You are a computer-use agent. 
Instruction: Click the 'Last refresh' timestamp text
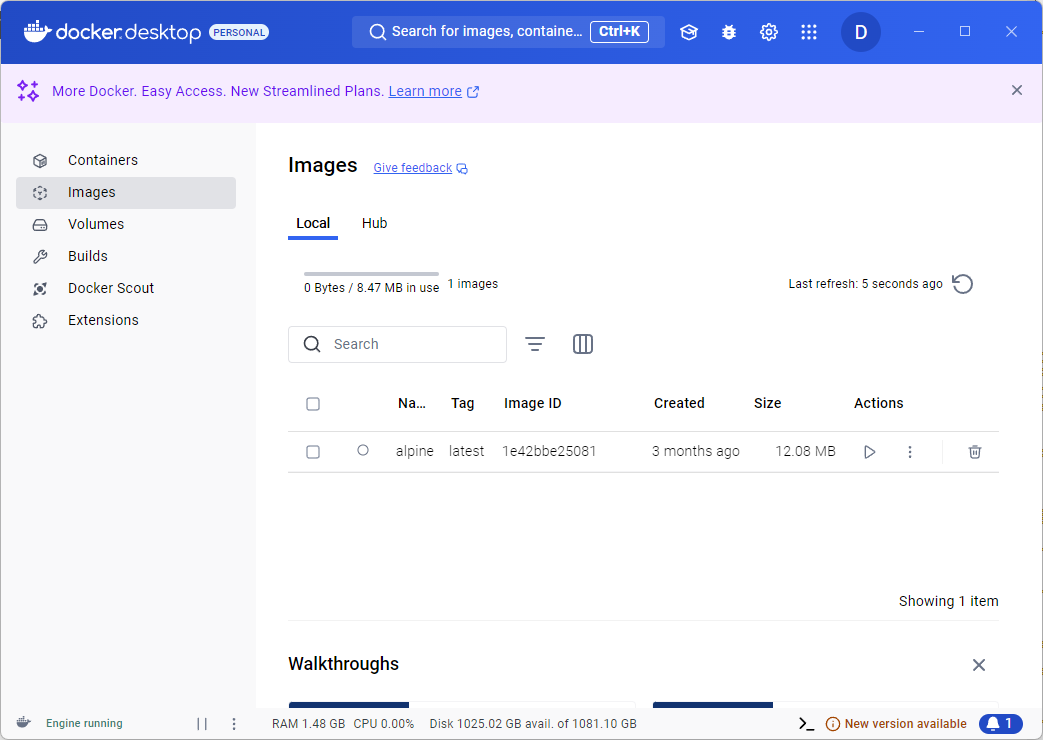(x=865, y=284)
